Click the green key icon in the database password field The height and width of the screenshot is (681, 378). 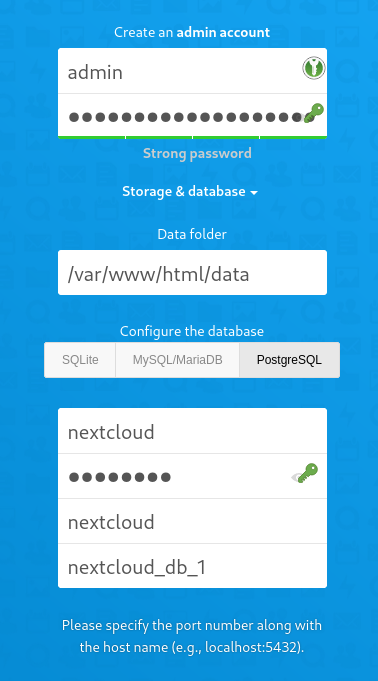pos(308,473)
